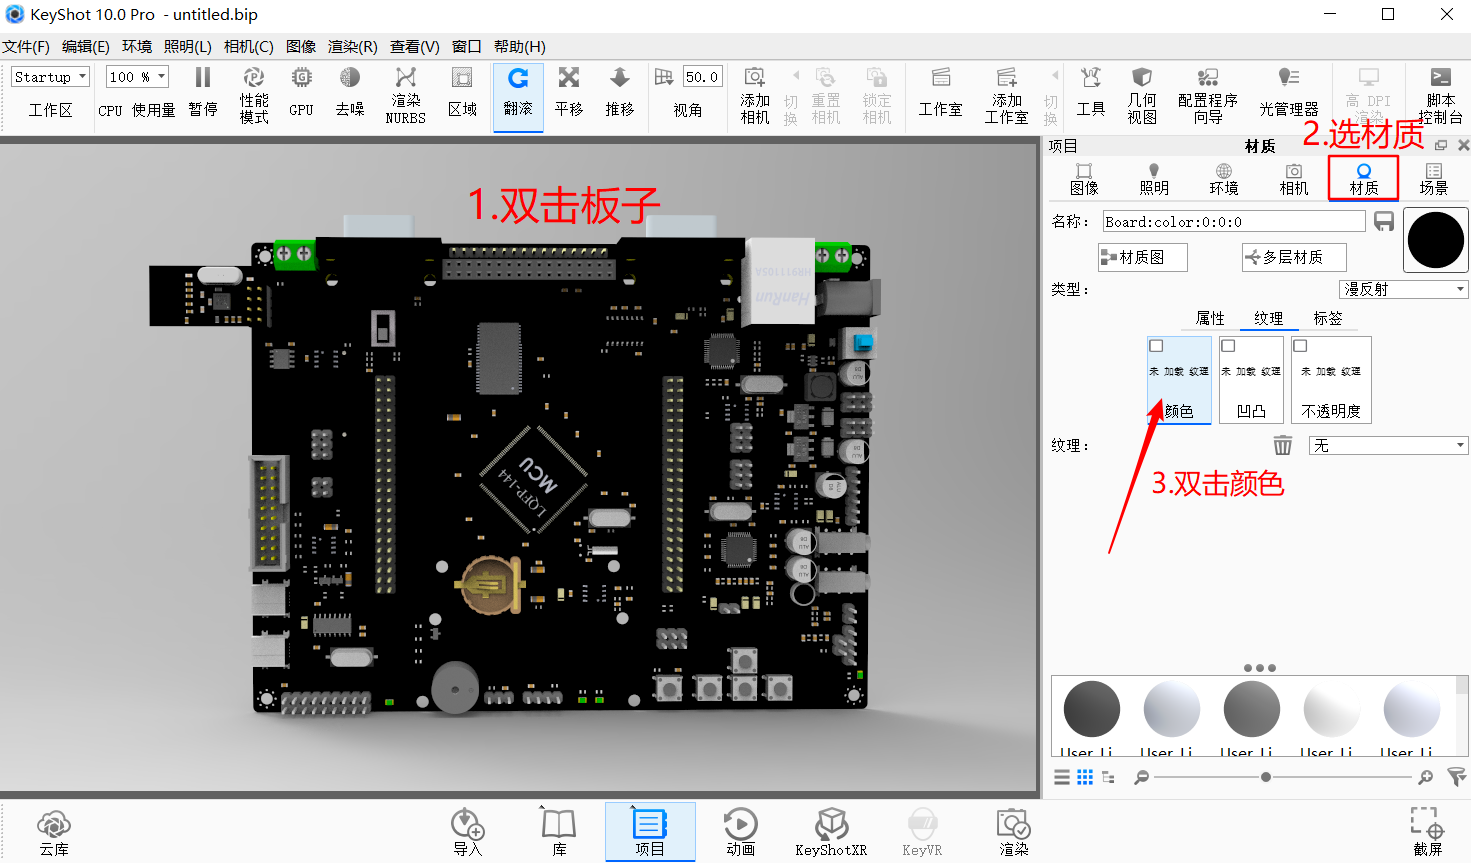Click 渲染 render icon at bottom
The width and height of the screenshot is (1471, 863).
coord(1014,833)
